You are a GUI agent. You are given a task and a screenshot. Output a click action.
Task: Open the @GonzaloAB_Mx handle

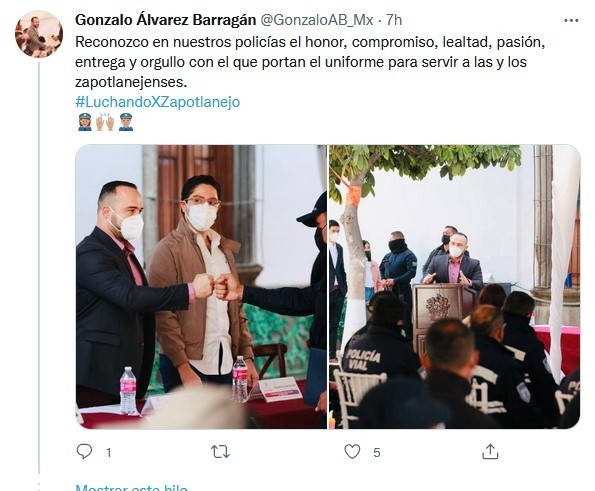pos(316,20)
